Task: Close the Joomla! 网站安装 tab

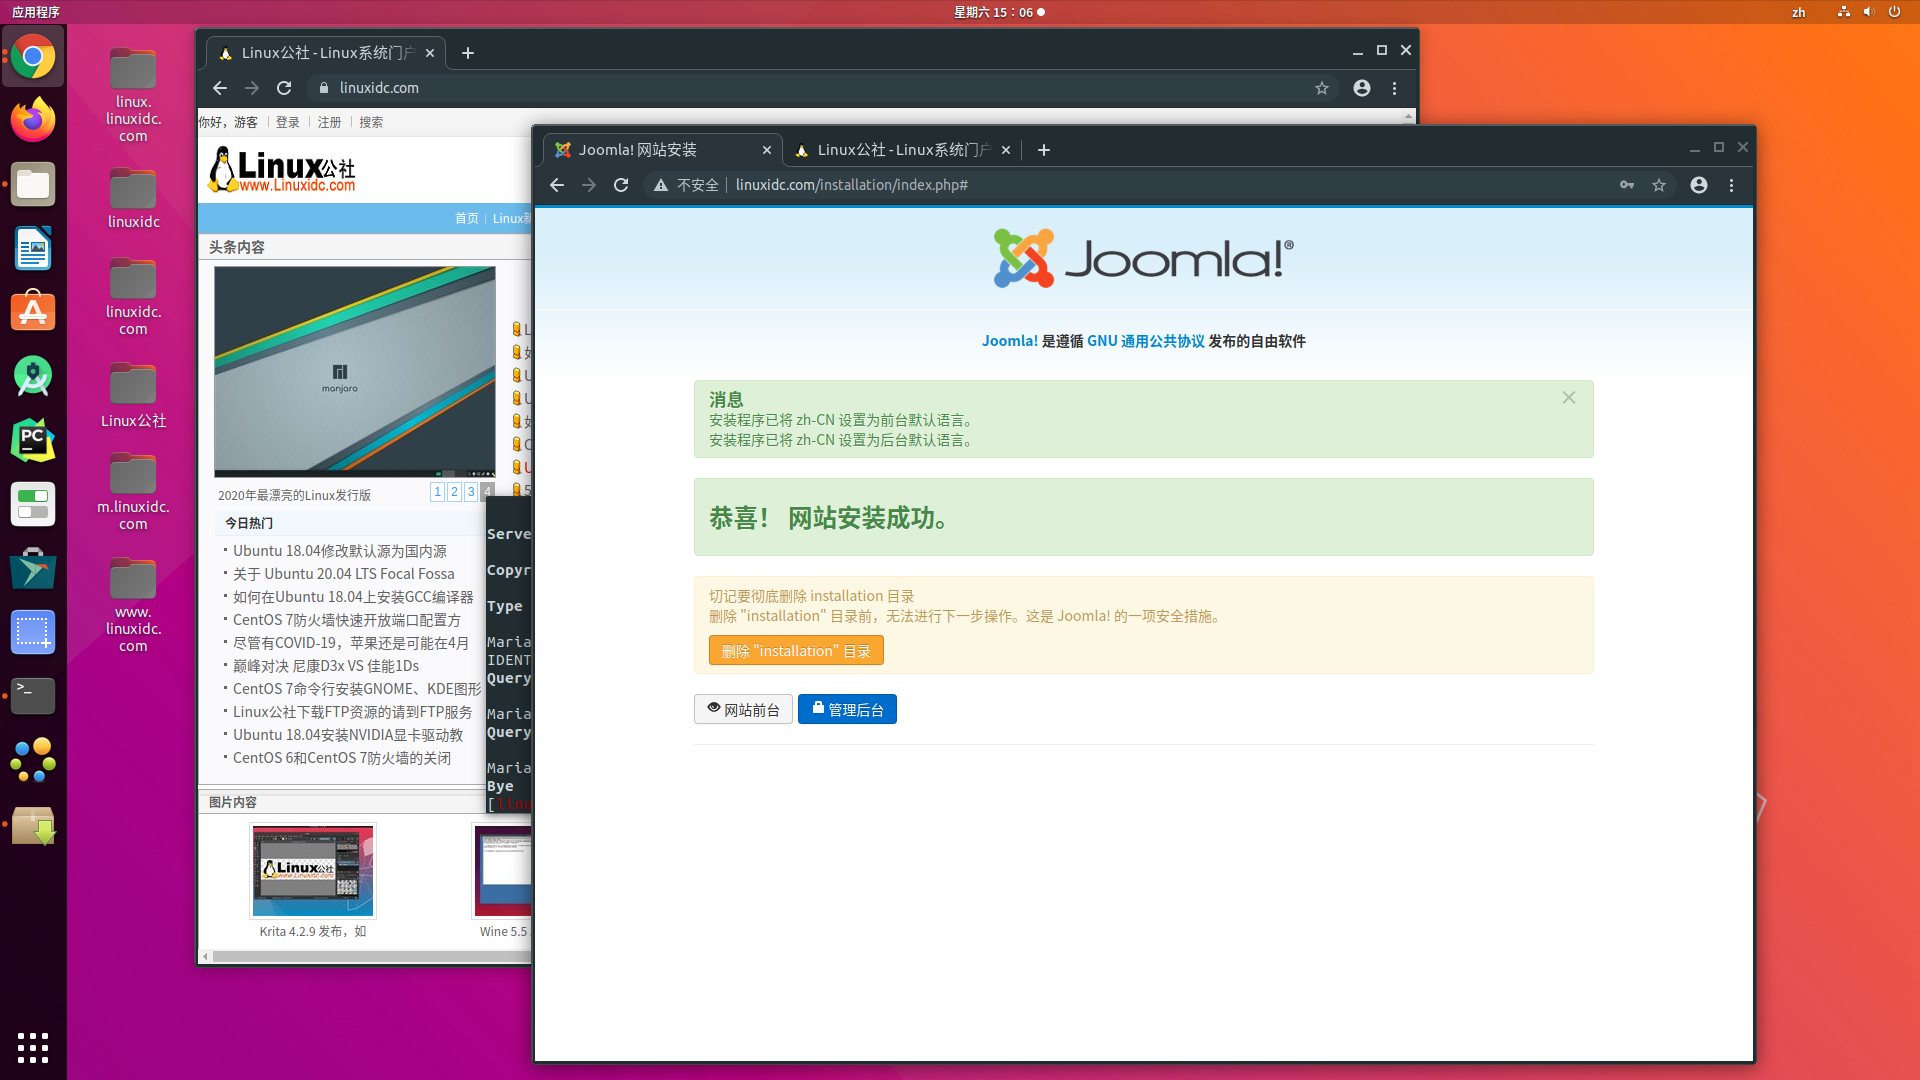Action: [767, 150]
